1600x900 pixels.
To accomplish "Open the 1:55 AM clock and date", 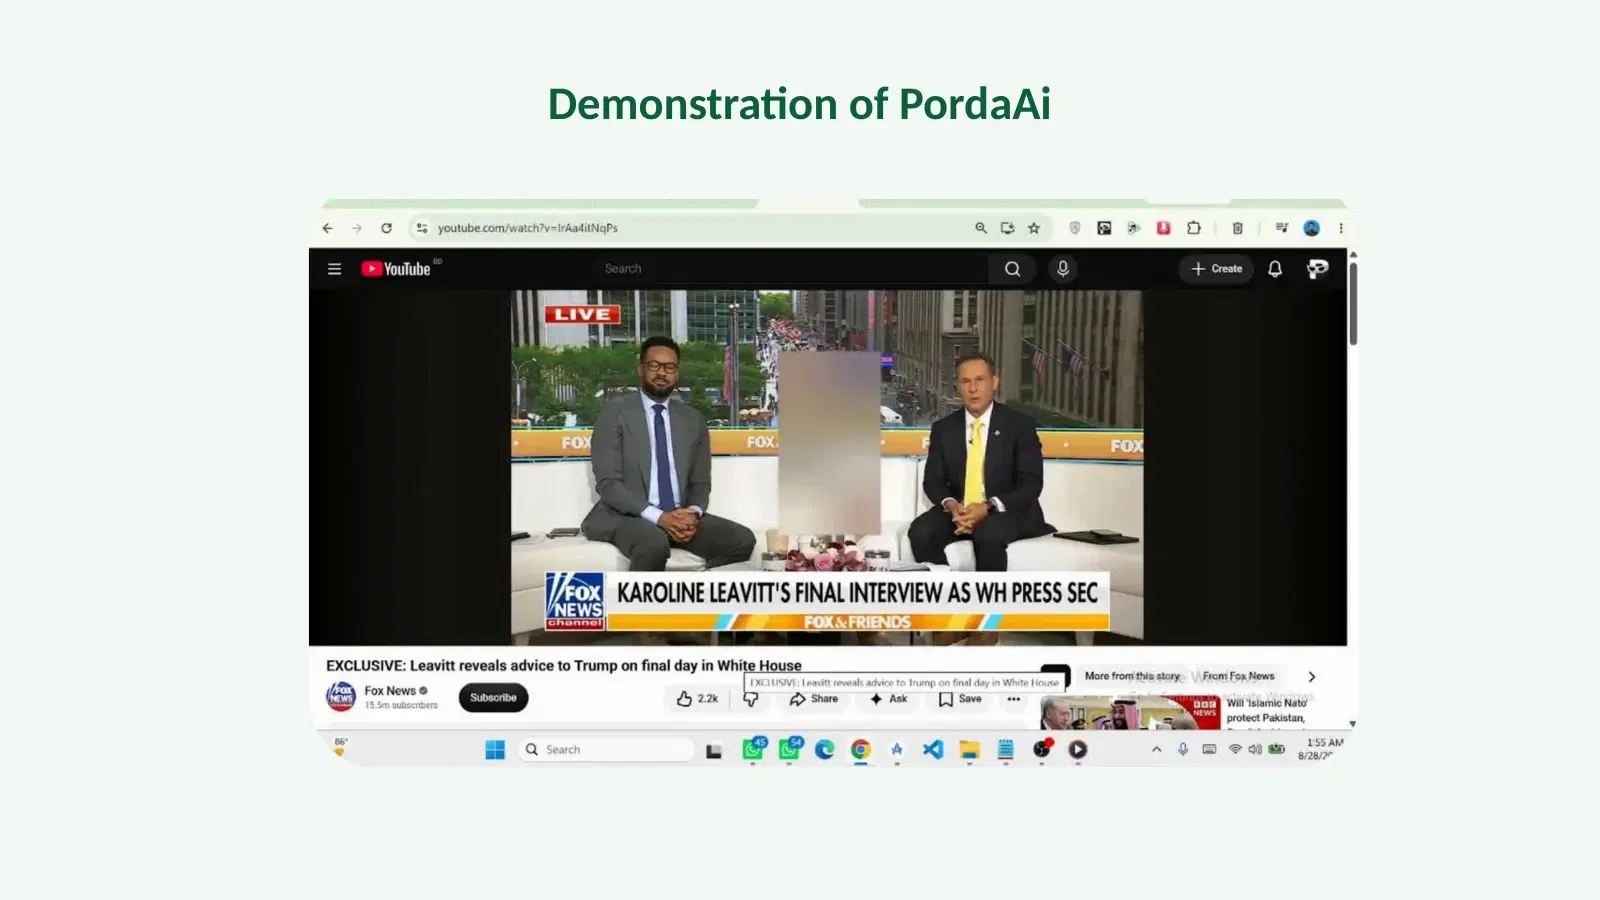I will (1322, 749).
